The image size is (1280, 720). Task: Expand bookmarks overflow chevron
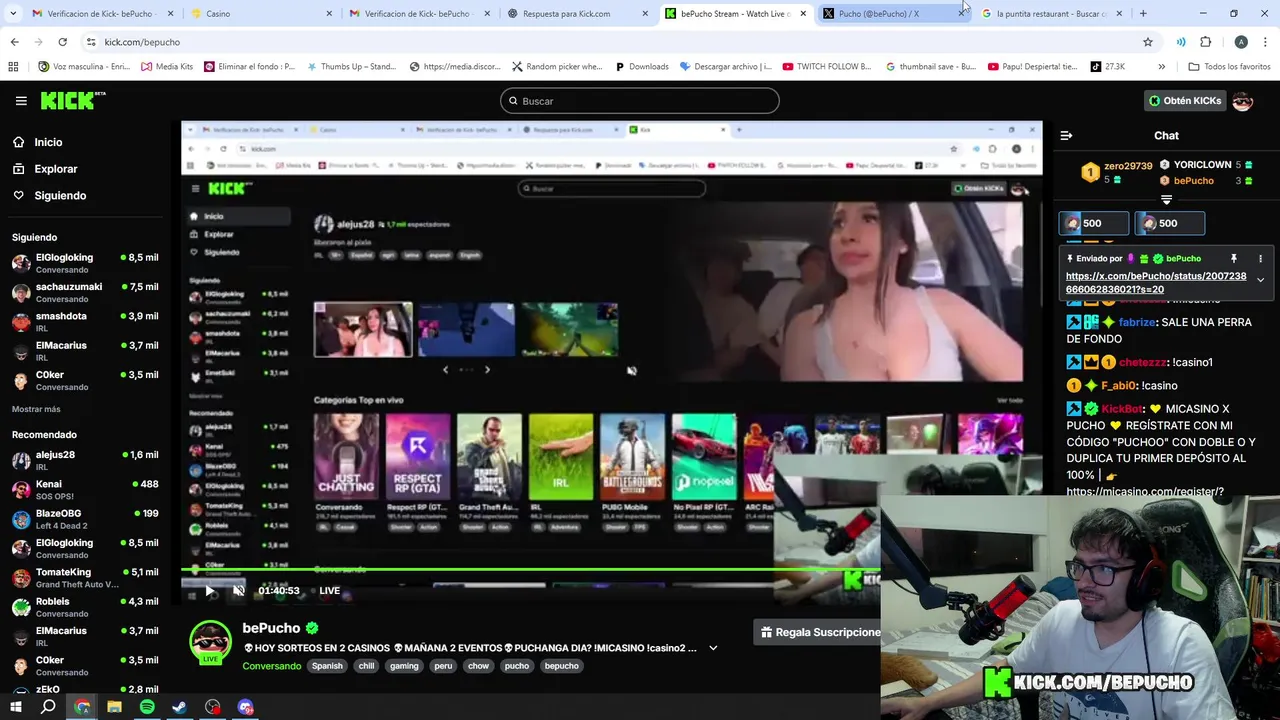coord(1161,67)
